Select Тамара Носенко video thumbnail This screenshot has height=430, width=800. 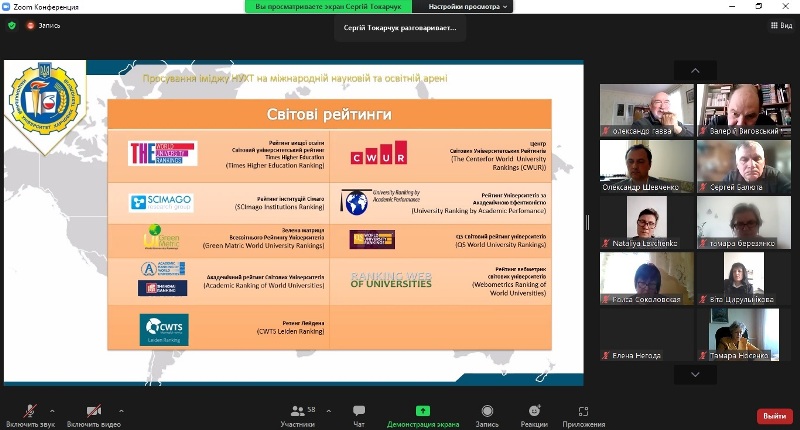click(744, 335)
